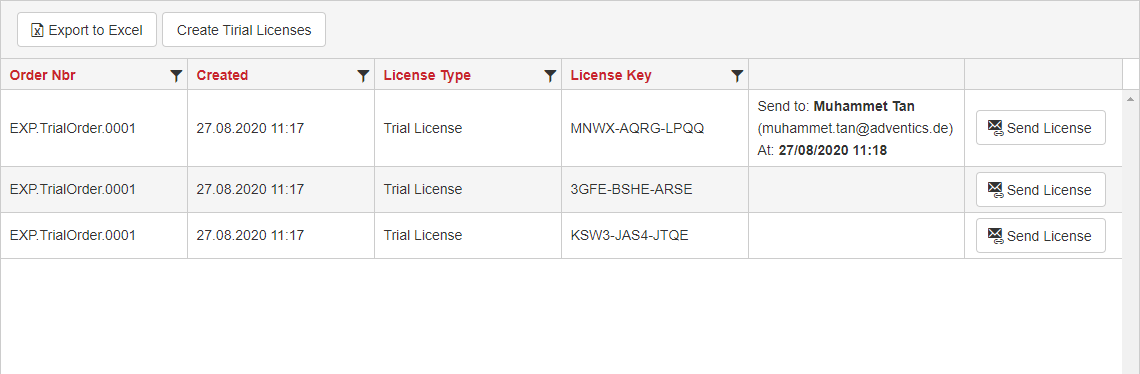Click the Excel icon in Export button
Viewport: 1140px width, 374px height.
coord(37,31)
